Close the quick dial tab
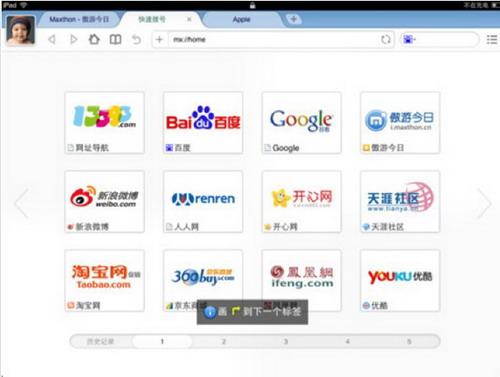The height and width of the screenshot is (377, 500). [189, 19]
